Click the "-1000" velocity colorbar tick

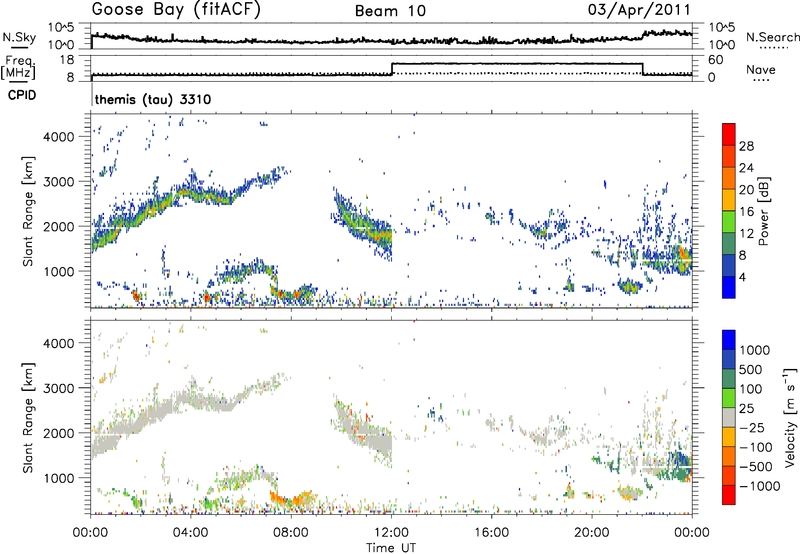(759, 486)
